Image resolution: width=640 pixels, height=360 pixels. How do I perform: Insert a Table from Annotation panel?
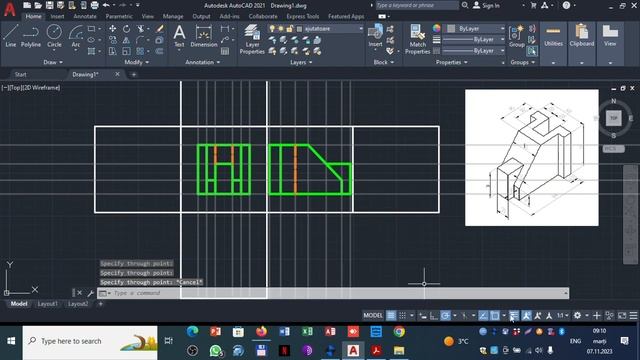(225, 51)
